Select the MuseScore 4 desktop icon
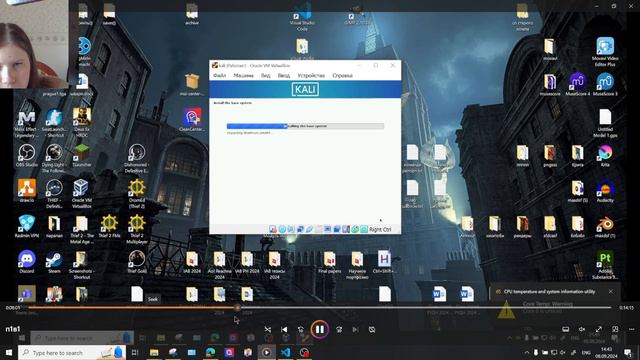 [578, 84]
